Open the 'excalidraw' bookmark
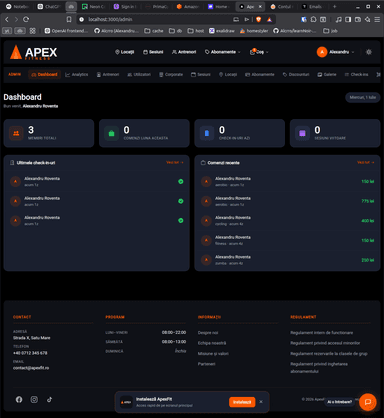Screen dimensions: 384x418 (x=222, y=31)
